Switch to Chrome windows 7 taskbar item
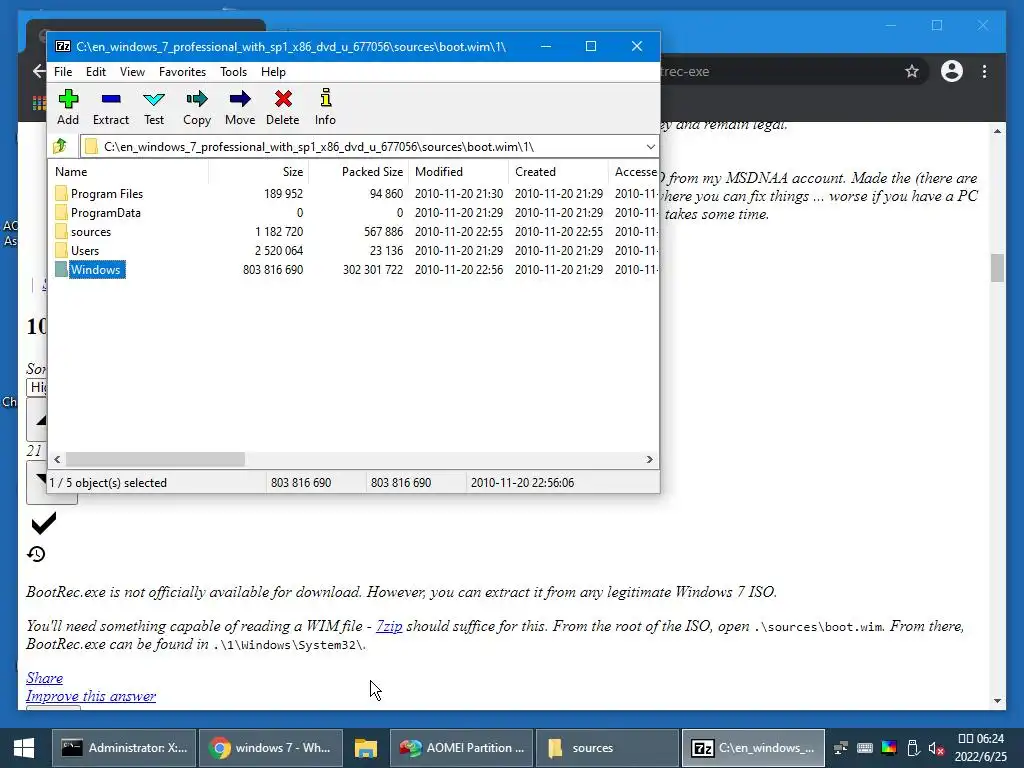The width and height of the screenshot is (1024, 768). [271, 748]
